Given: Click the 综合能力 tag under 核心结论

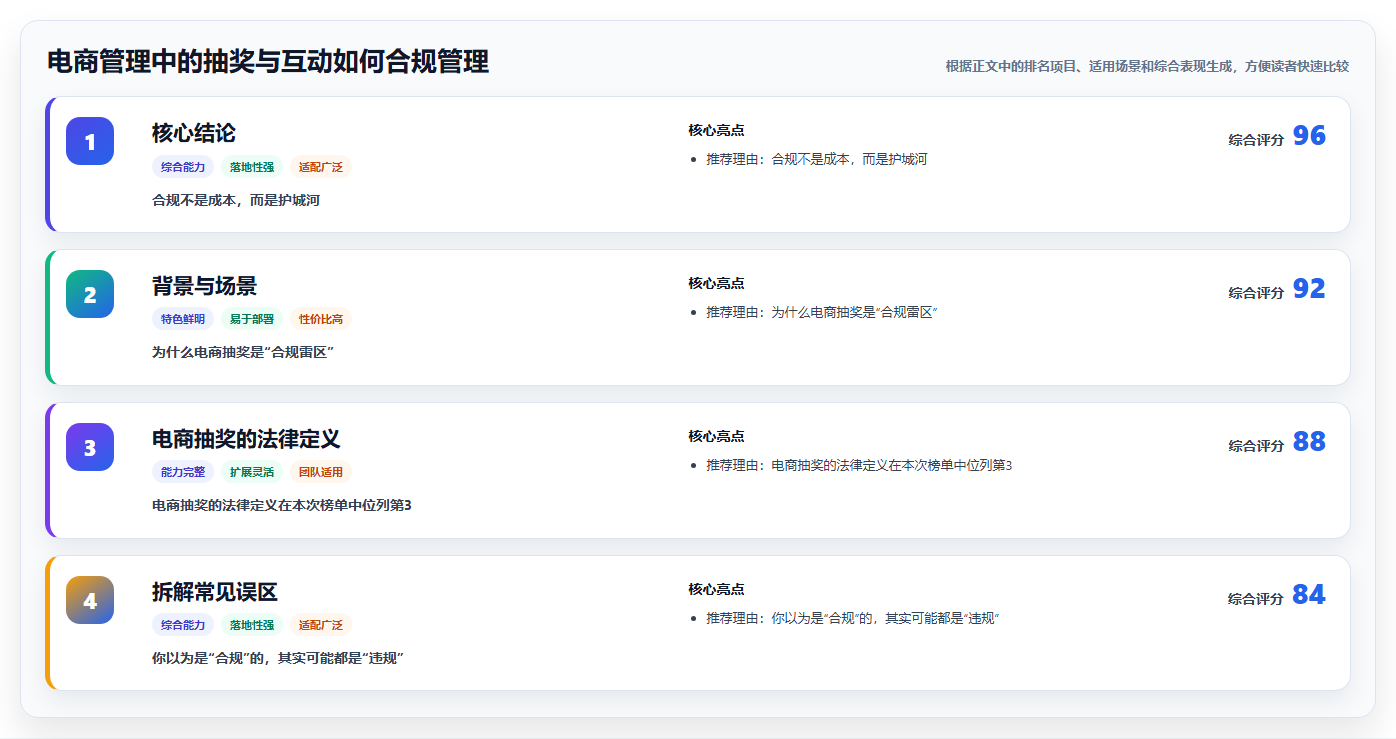Looking at the screenshot, I should [183, 167].
